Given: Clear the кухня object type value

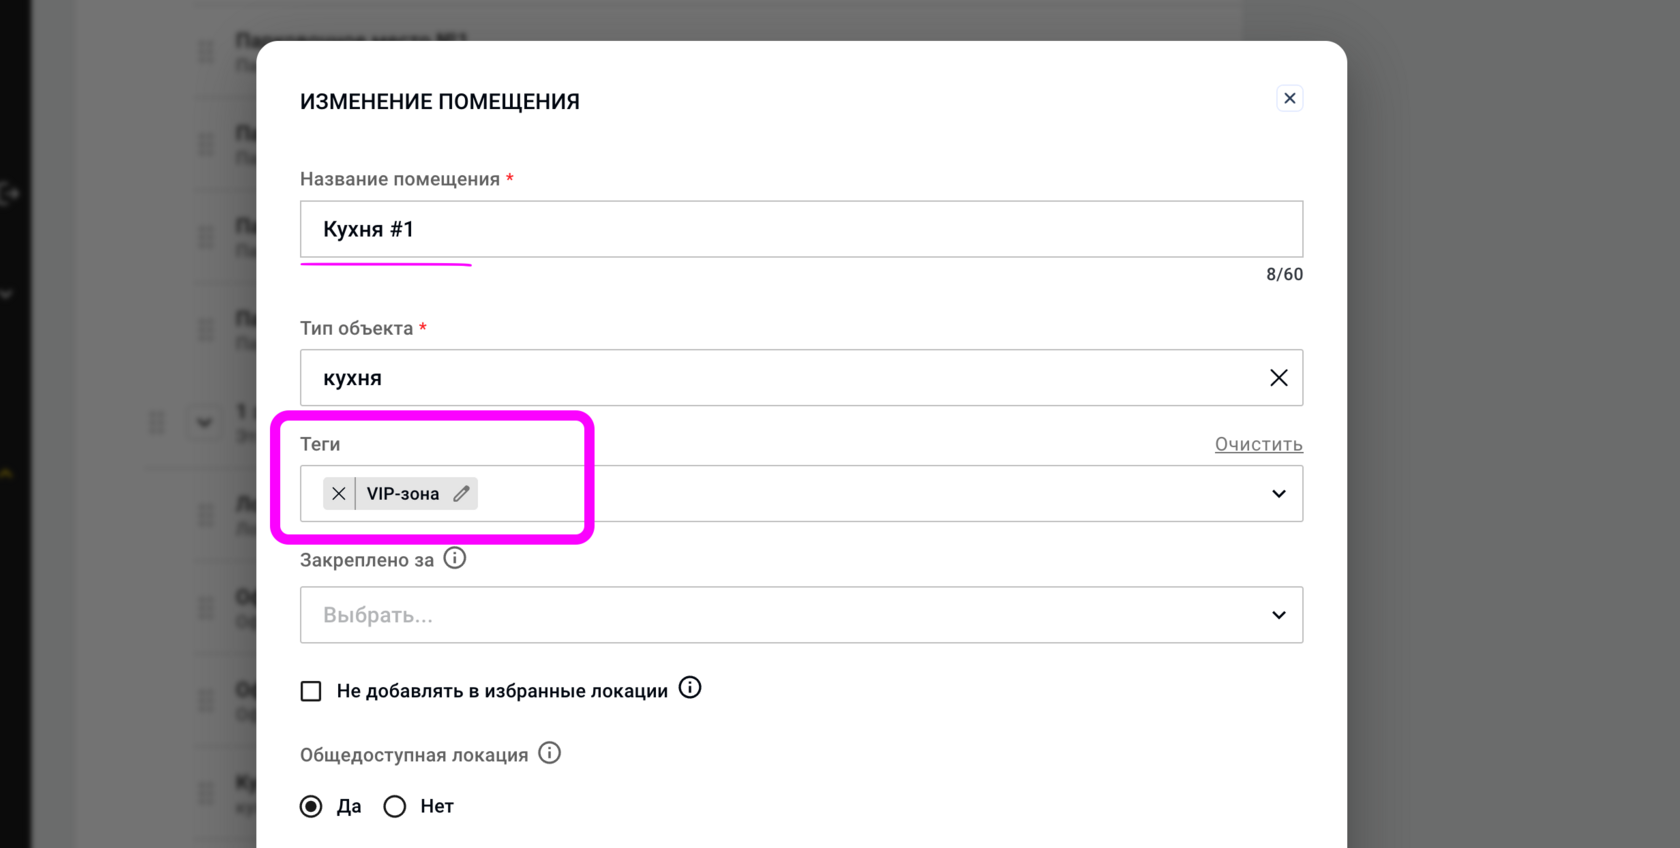Looking at the screenshot, I should tap(1278, 378).
